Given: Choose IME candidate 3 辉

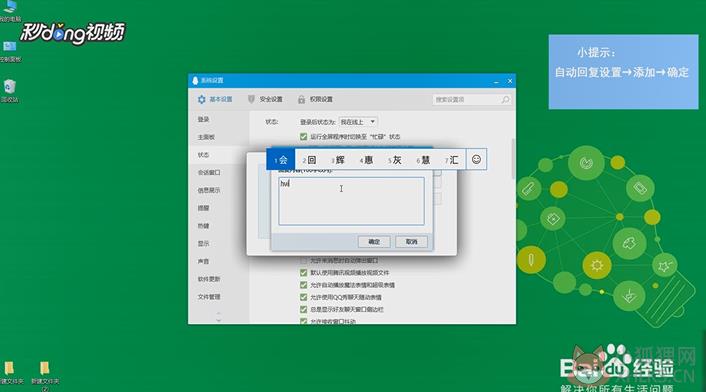Looking at the screenshot, I should tap(338, 160).
